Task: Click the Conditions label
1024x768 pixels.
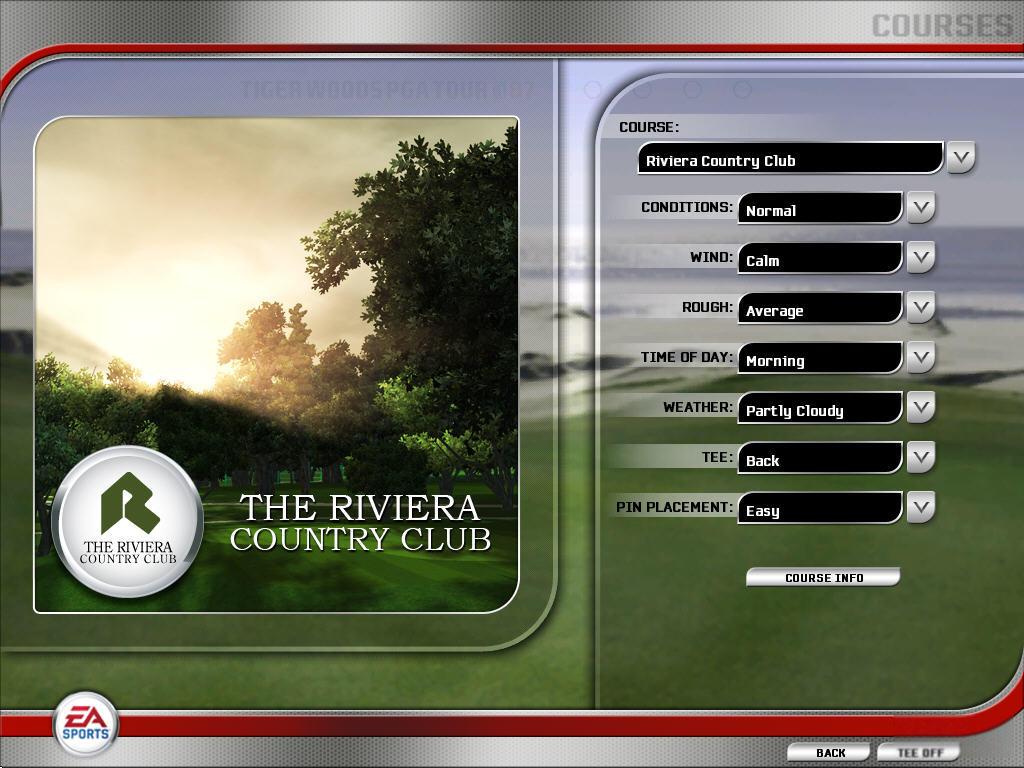Action: [x=687, y=207]
